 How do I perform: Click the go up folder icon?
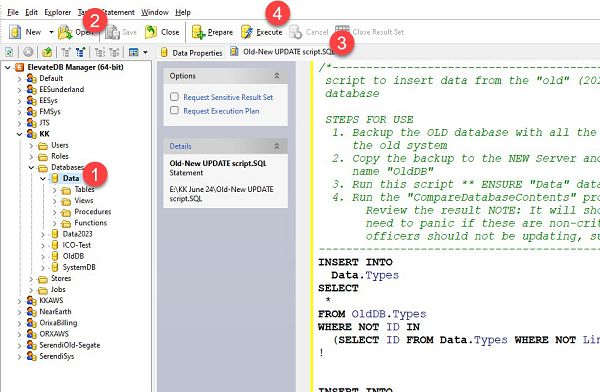pos(47,52)
